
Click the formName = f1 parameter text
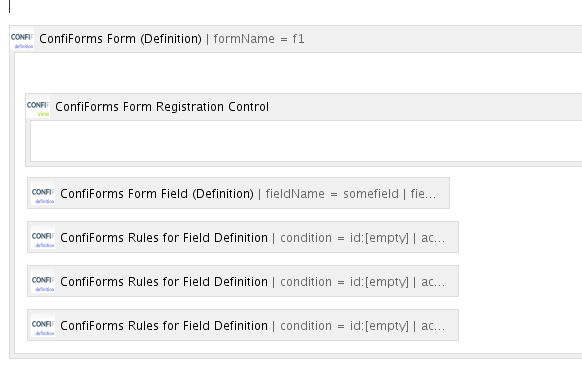[x=259, y=39]
